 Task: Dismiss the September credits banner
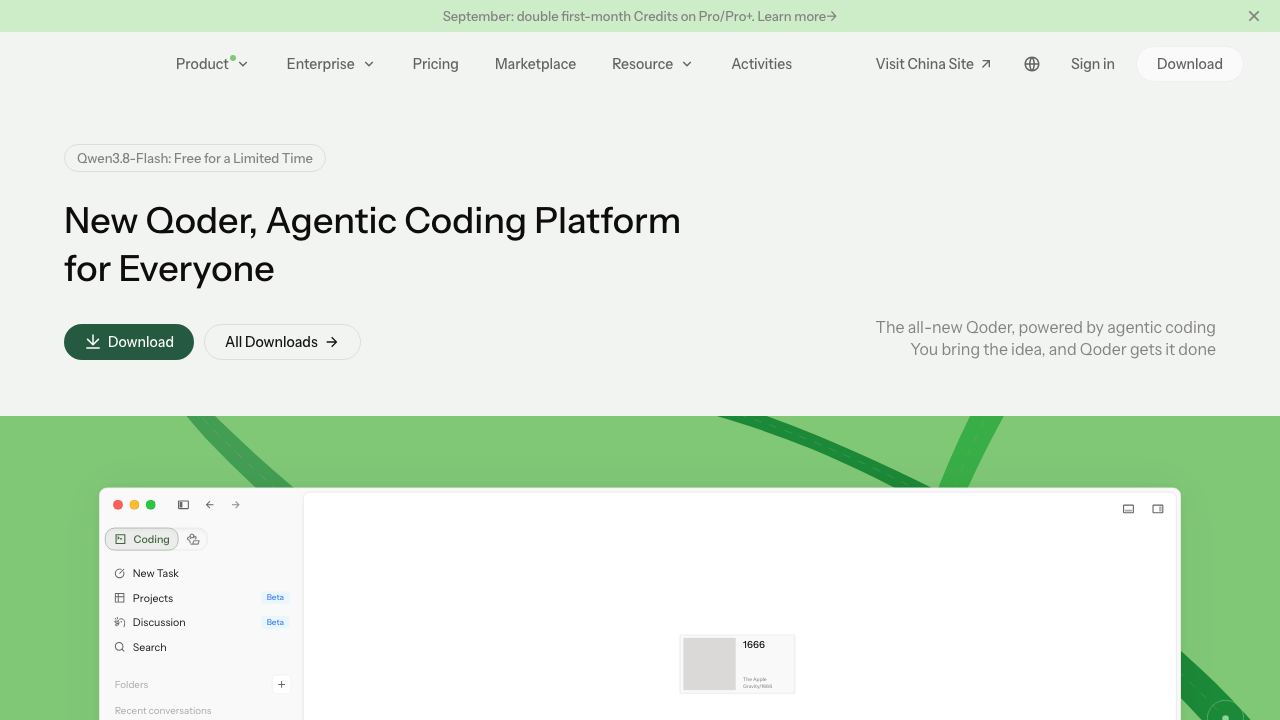point(1254,16)
